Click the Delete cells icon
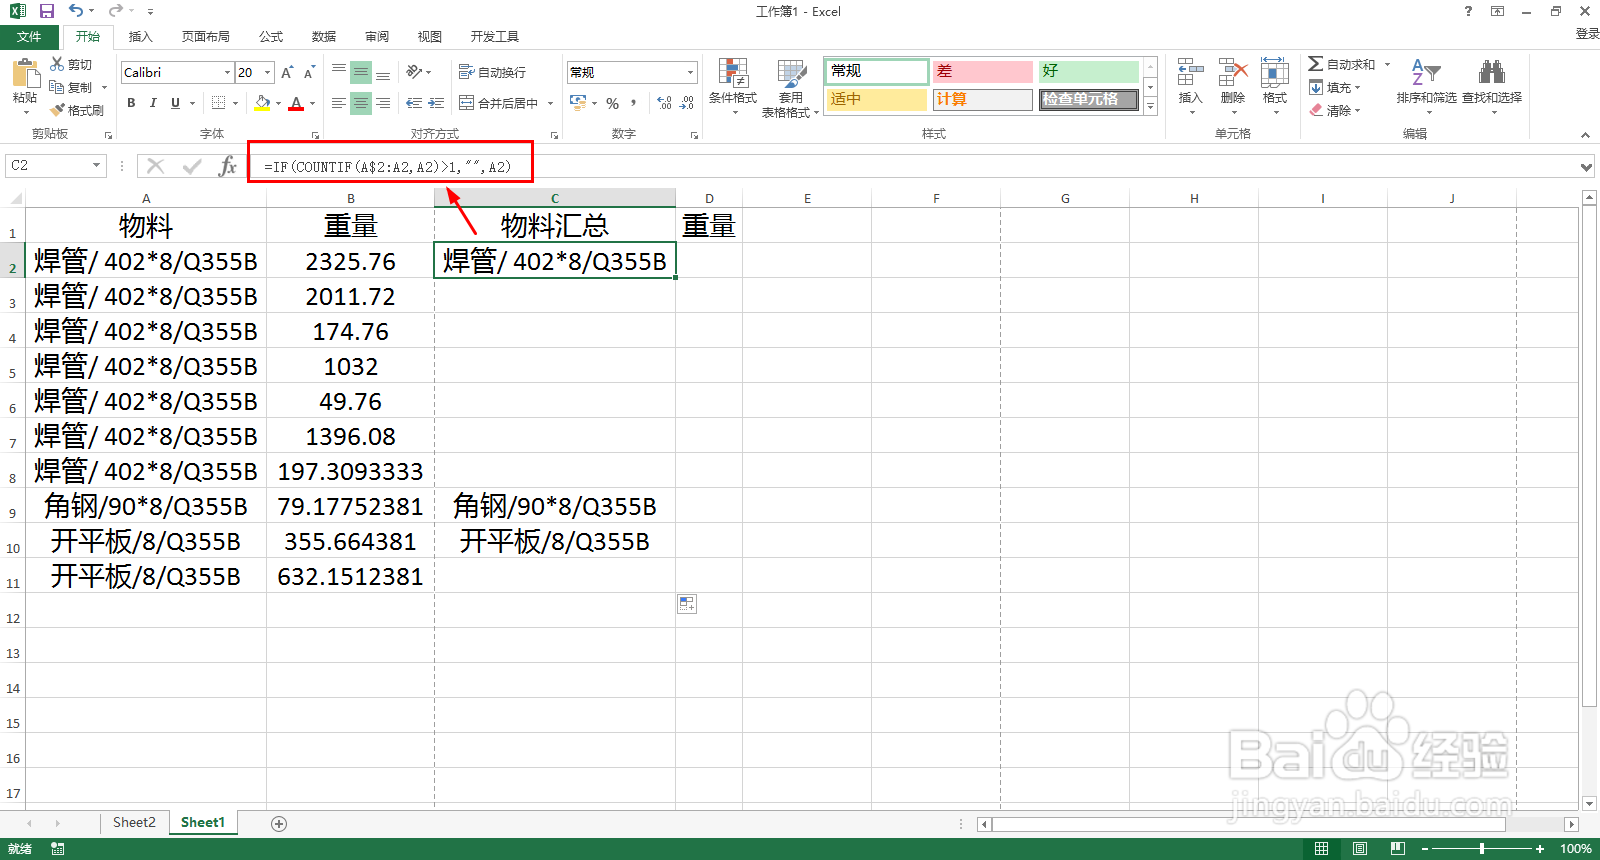Image resolution: width=1600 pixels, height=860 pixels. (x=1233, y=73)
